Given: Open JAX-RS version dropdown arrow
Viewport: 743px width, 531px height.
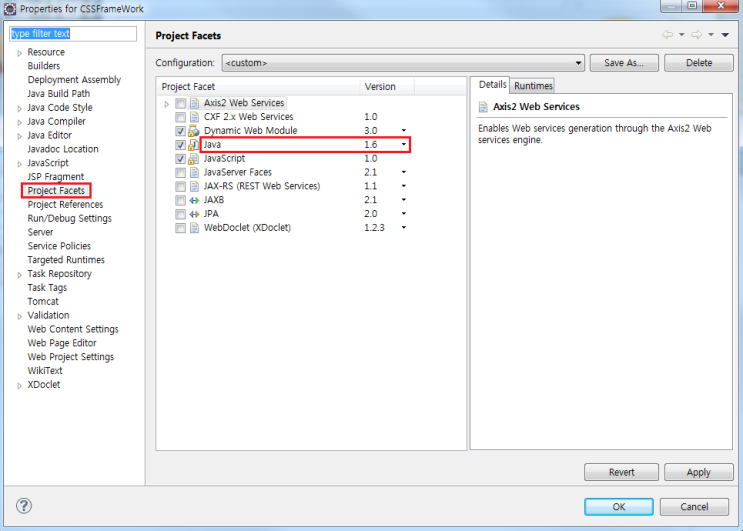Looking at the screenshot, I should pyautogui.click(x=404, y=186).
